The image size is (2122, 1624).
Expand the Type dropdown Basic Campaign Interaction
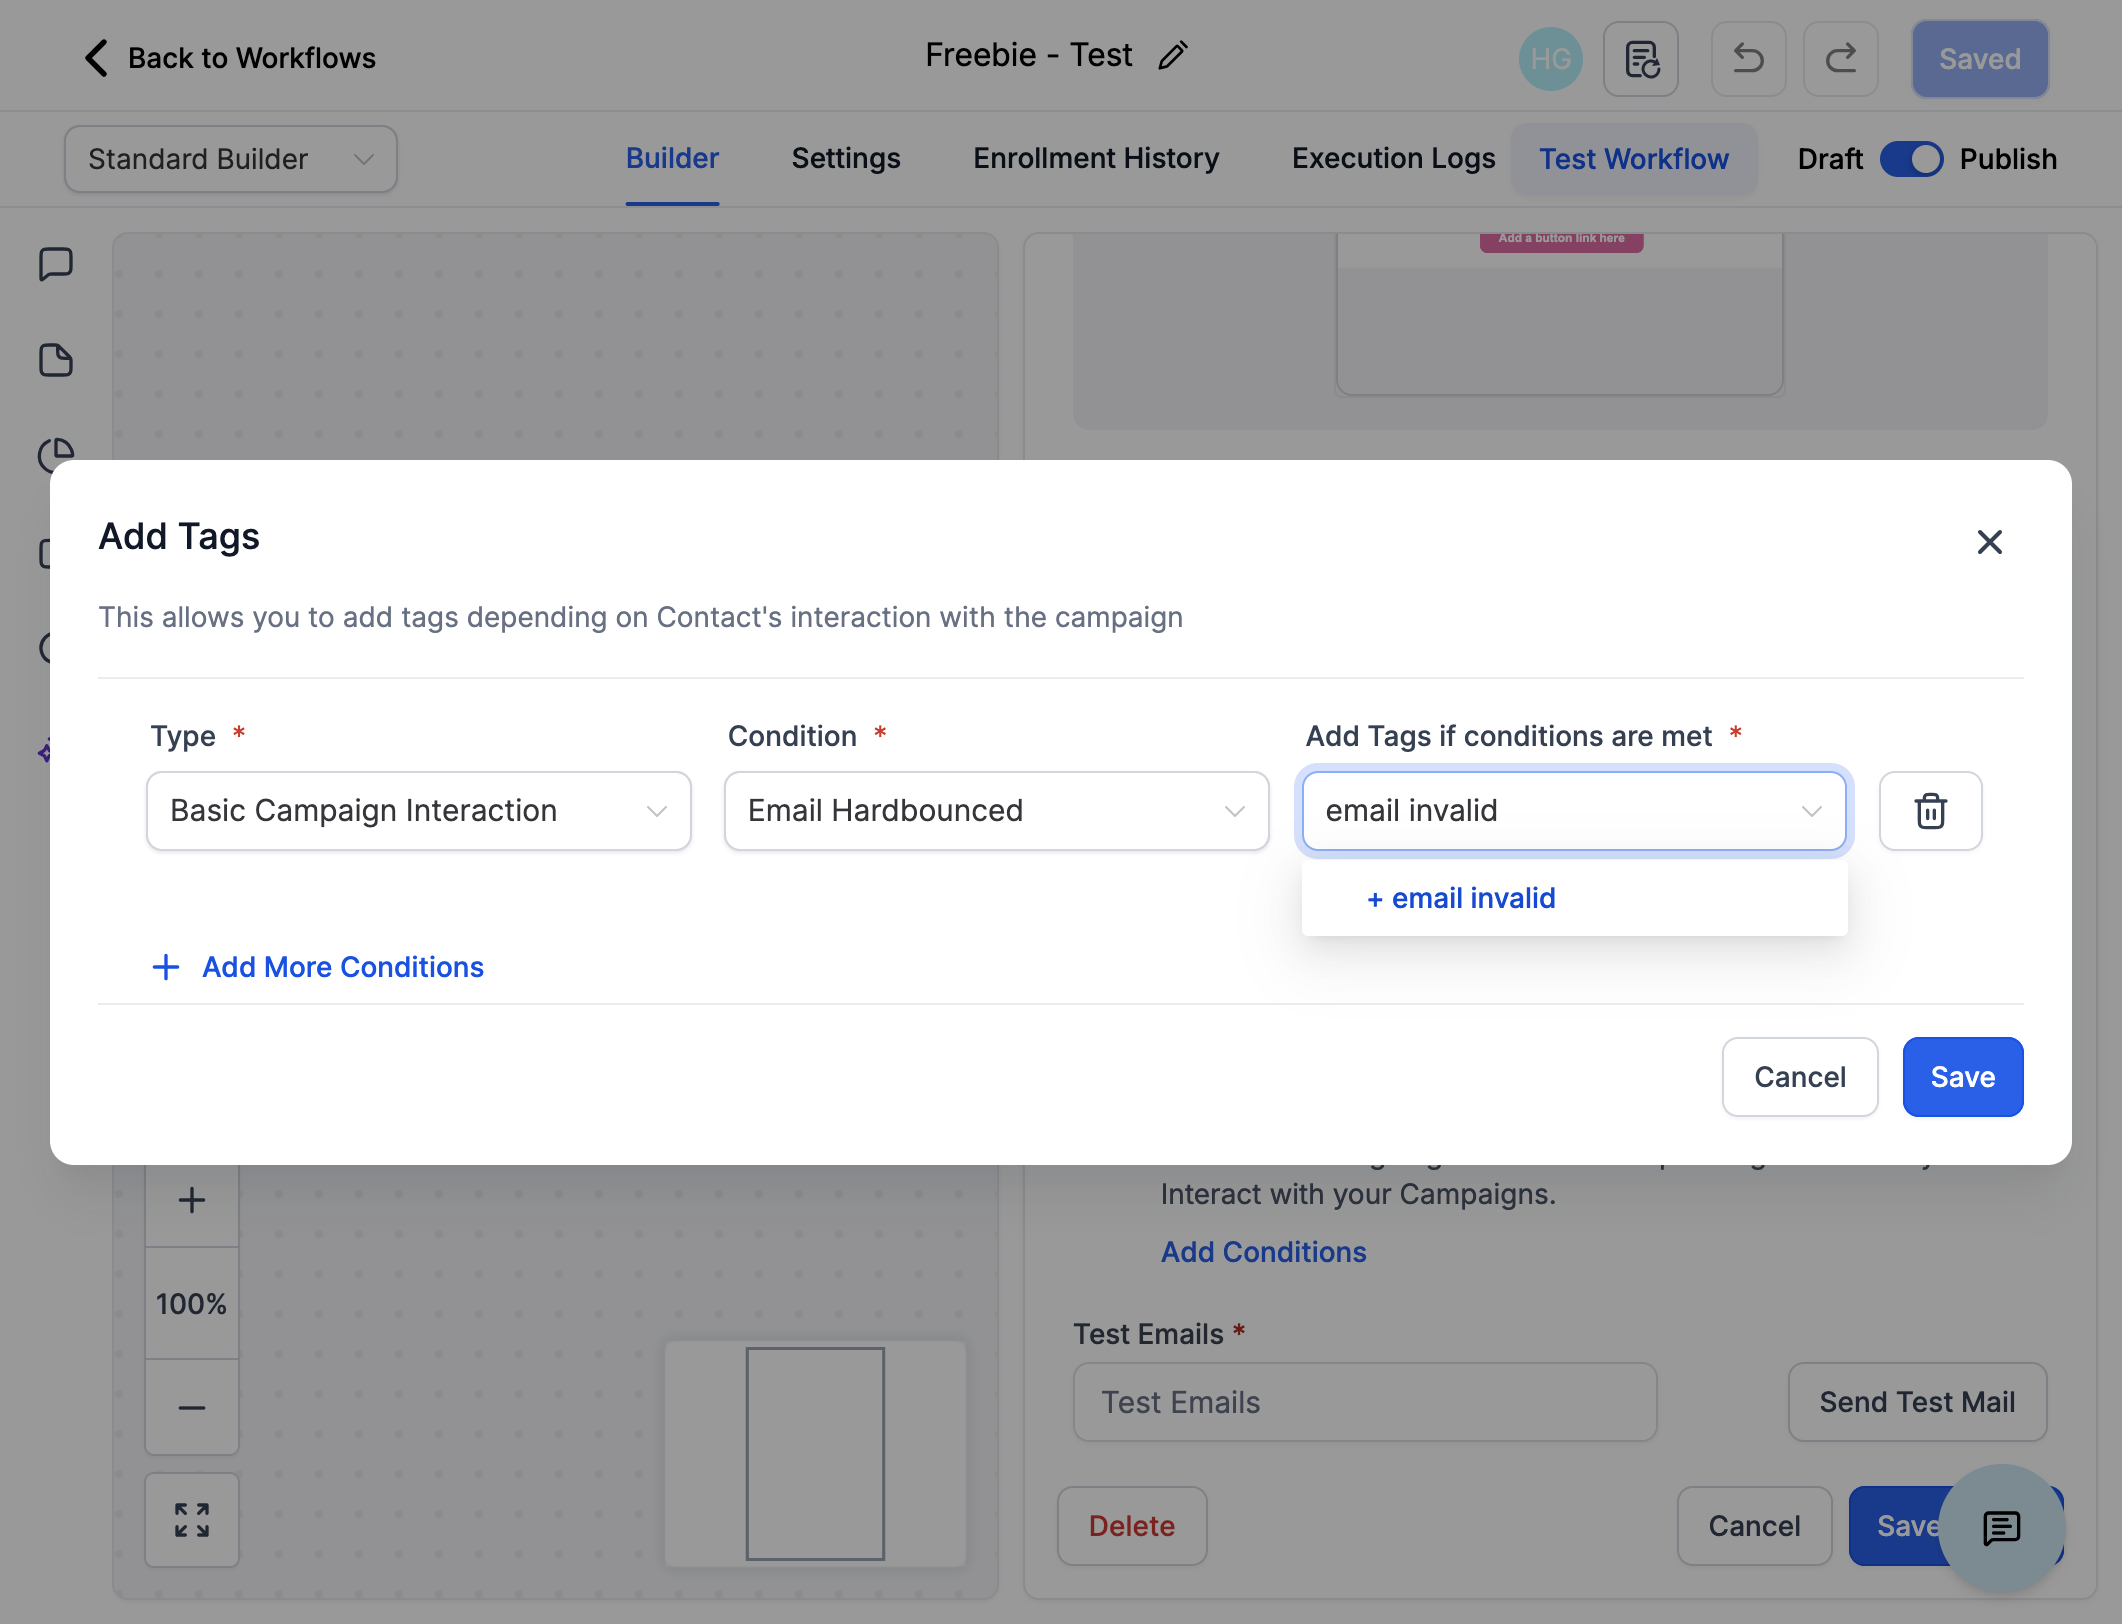(x=419, y=811)
